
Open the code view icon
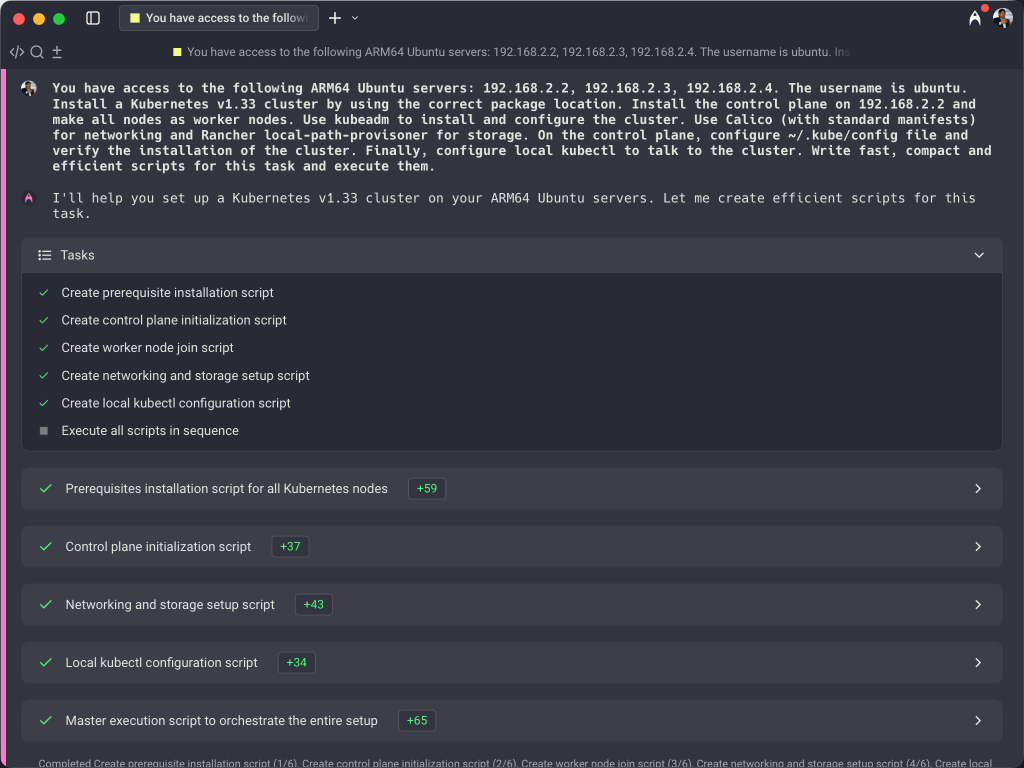16,52
